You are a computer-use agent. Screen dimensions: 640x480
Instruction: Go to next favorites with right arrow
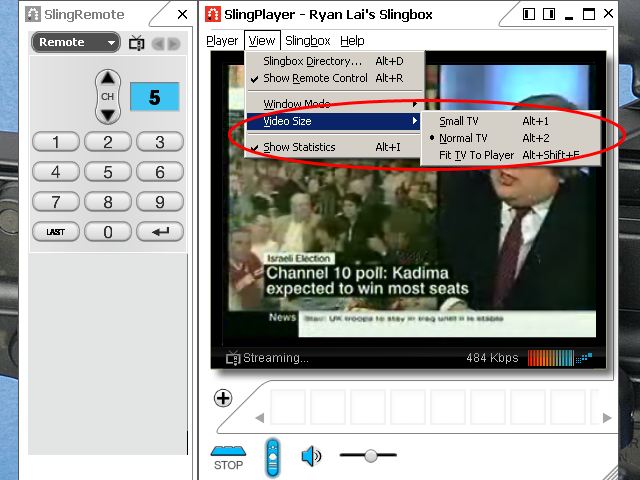[x=607, y=418]
